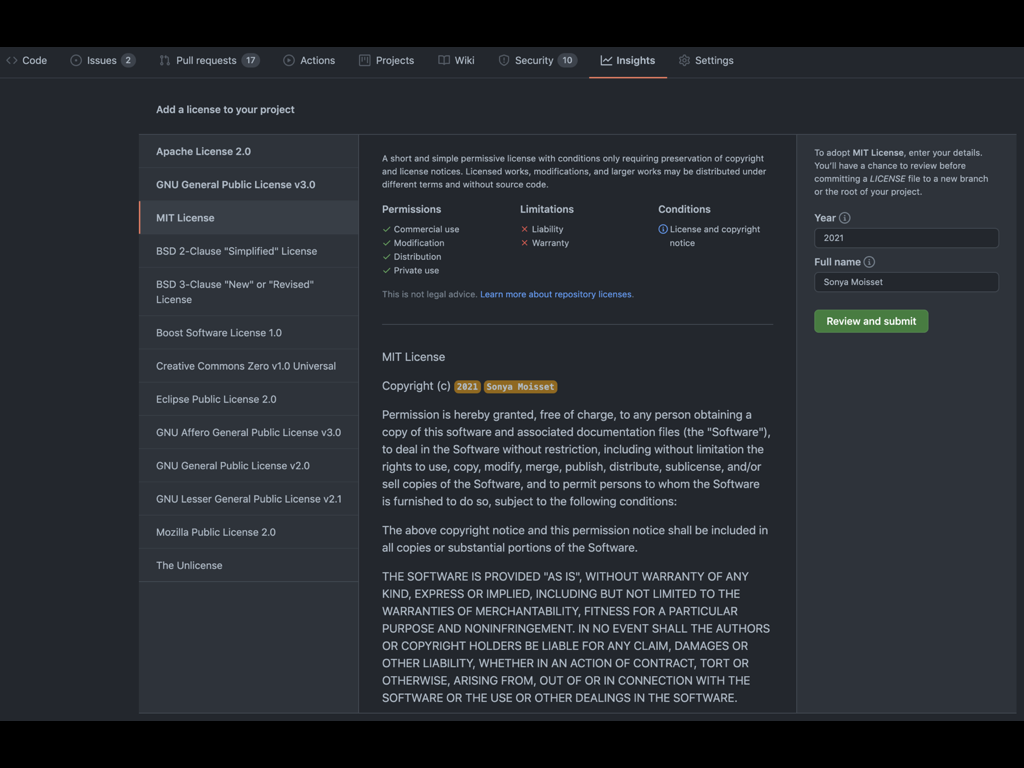Image resolution: width=1024 pixels, height=768 pixels.
Task: Click the Permissions heading
Action: click(411, 210)
